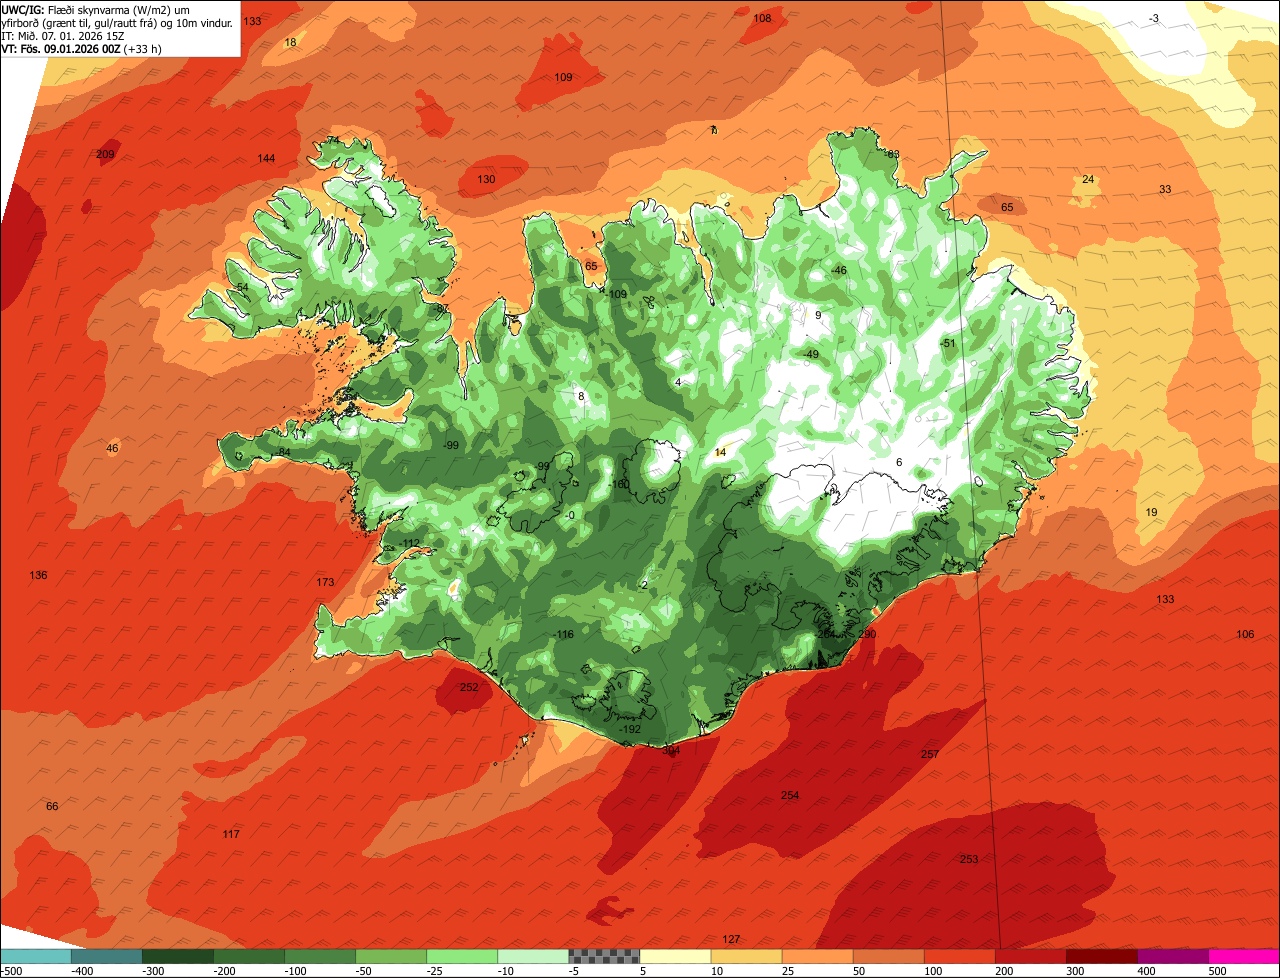Click the sea value 117
This screenshot has width=1280, height=978.
tap(231, 834)
